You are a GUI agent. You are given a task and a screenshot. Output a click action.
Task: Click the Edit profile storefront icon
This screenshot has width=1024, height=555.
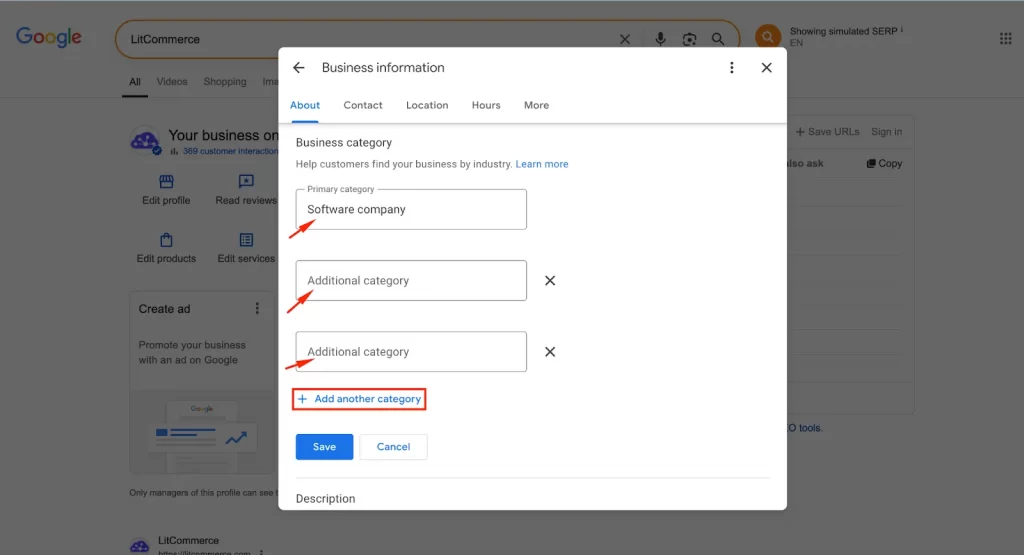(x=167, y=181)
